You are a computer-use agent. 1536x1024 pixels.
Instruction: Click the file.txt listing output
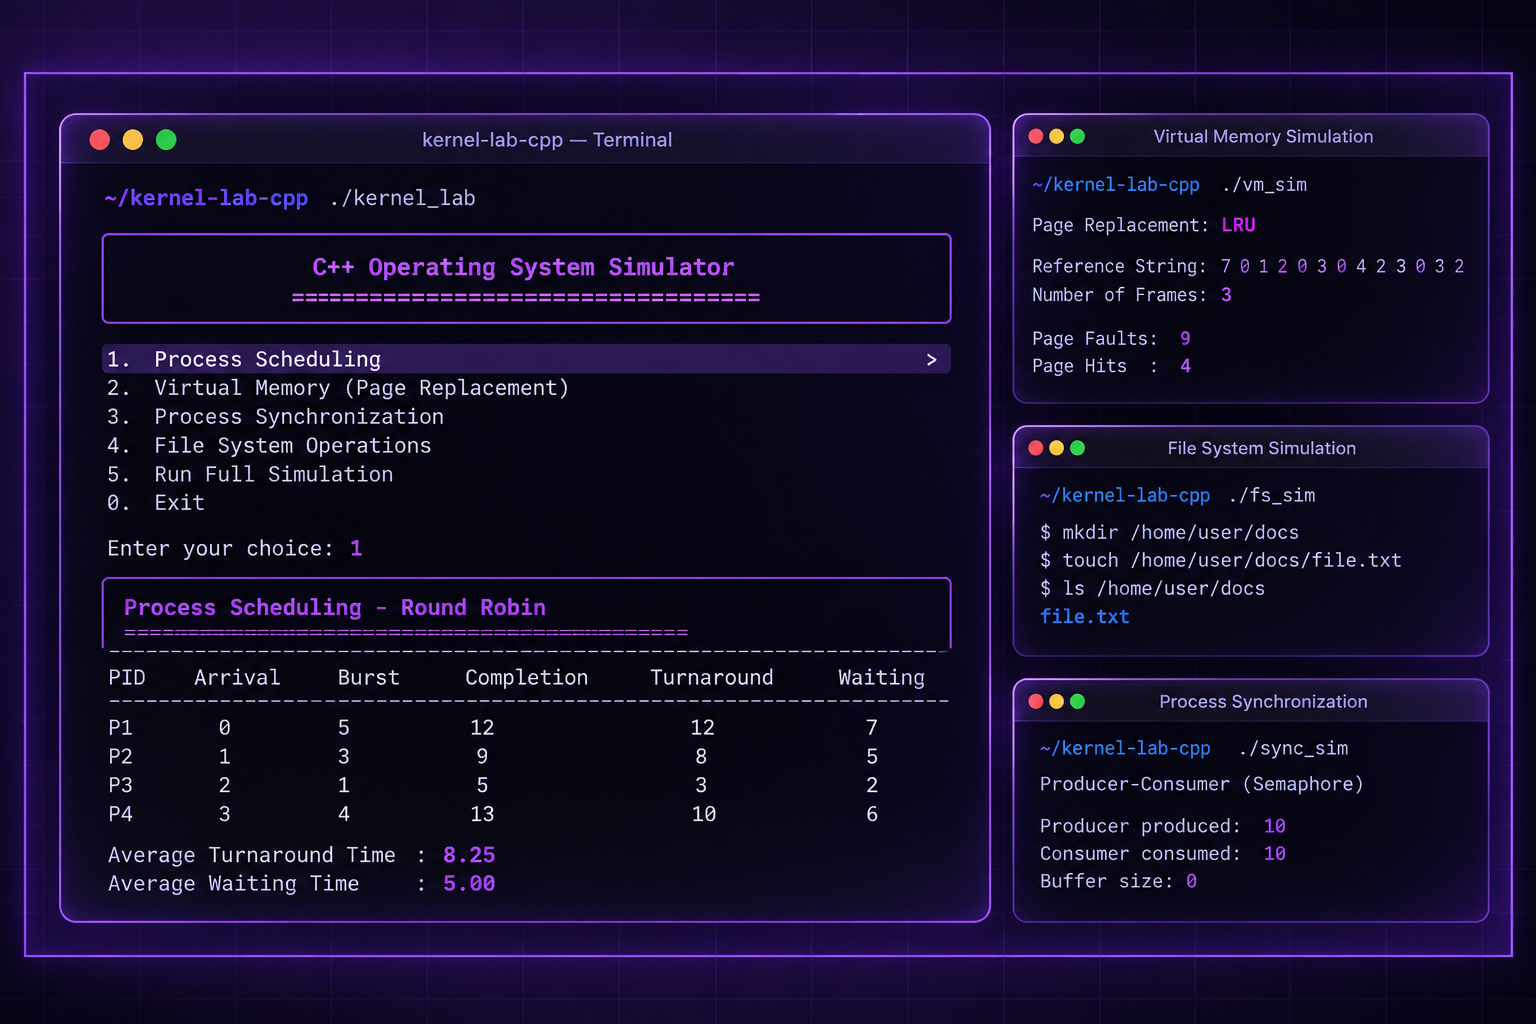click(x=1085, y=617)
